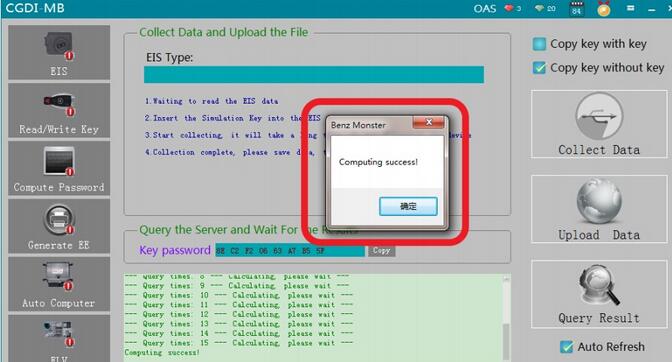Click the Query times: 15 log line

coord(239,343)
